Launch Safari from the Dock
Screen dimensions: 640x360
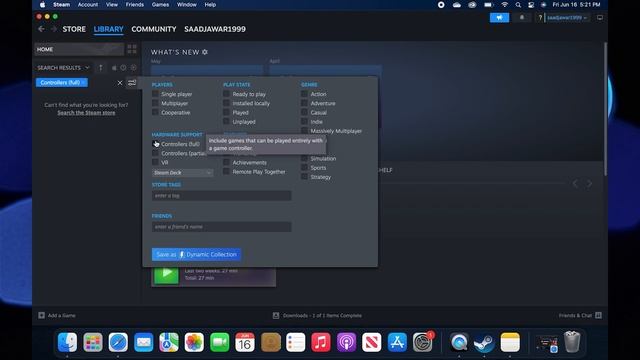coord(118,342)
